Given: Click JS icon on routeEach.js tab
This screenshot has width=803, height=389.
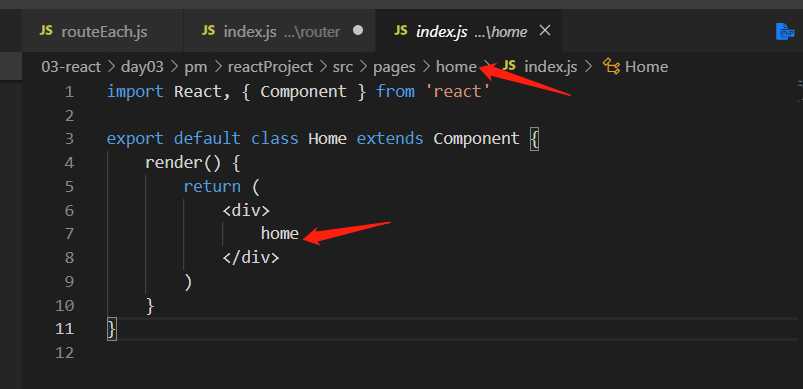Looking at the screenshot, I should tap(46, 31).
